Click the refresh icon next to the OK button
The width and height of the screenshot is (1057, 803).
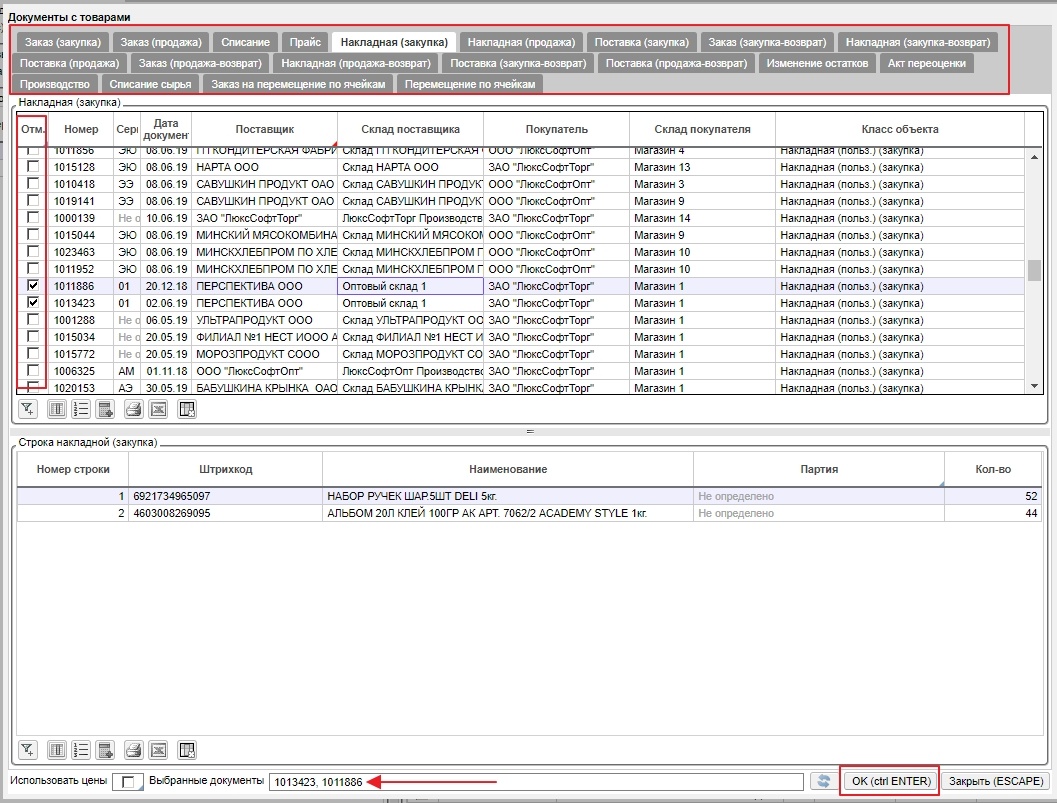coord(822,782)
